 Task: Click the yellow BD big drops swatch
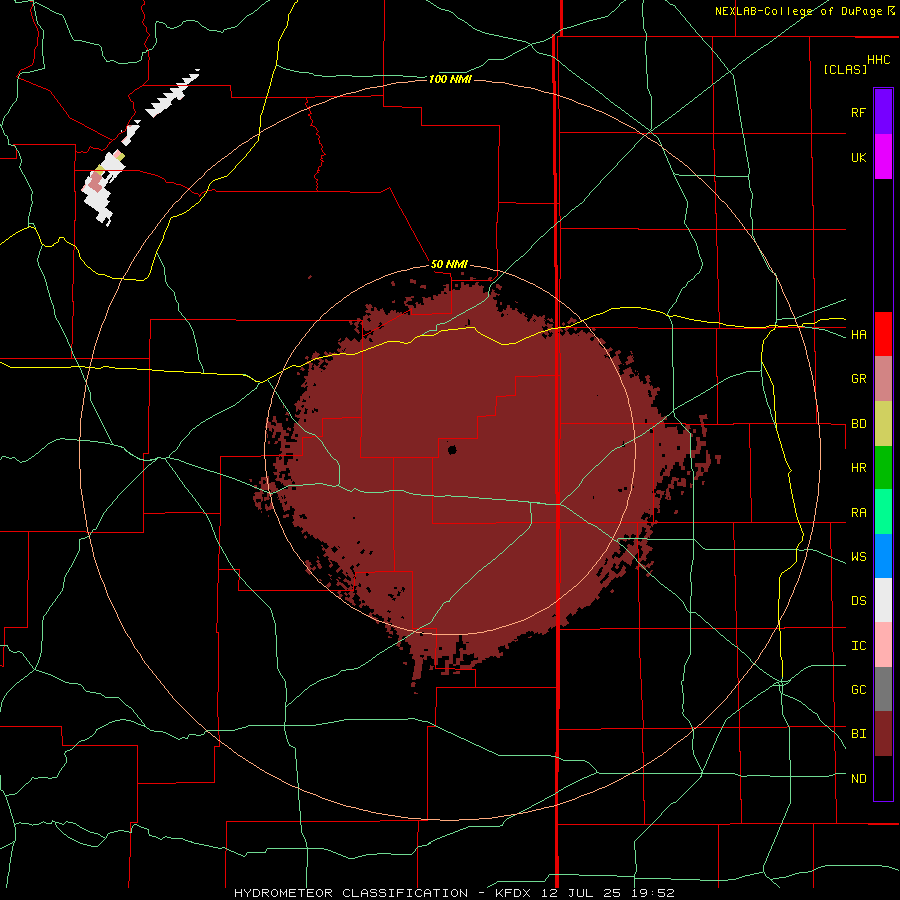point(883,424)
